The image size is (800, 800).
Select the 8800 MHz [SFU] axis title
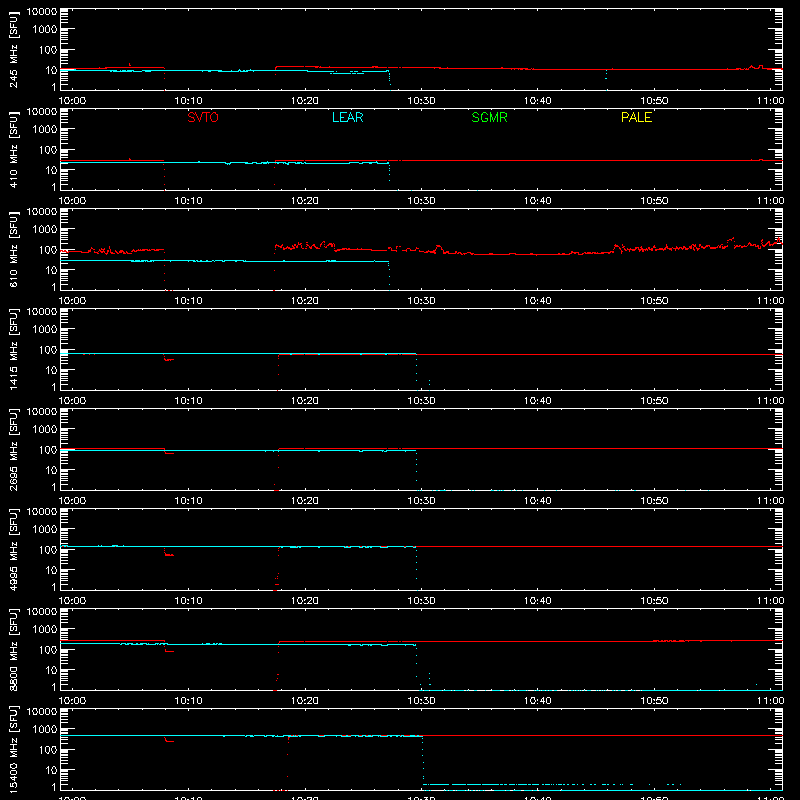coord(14,649)
